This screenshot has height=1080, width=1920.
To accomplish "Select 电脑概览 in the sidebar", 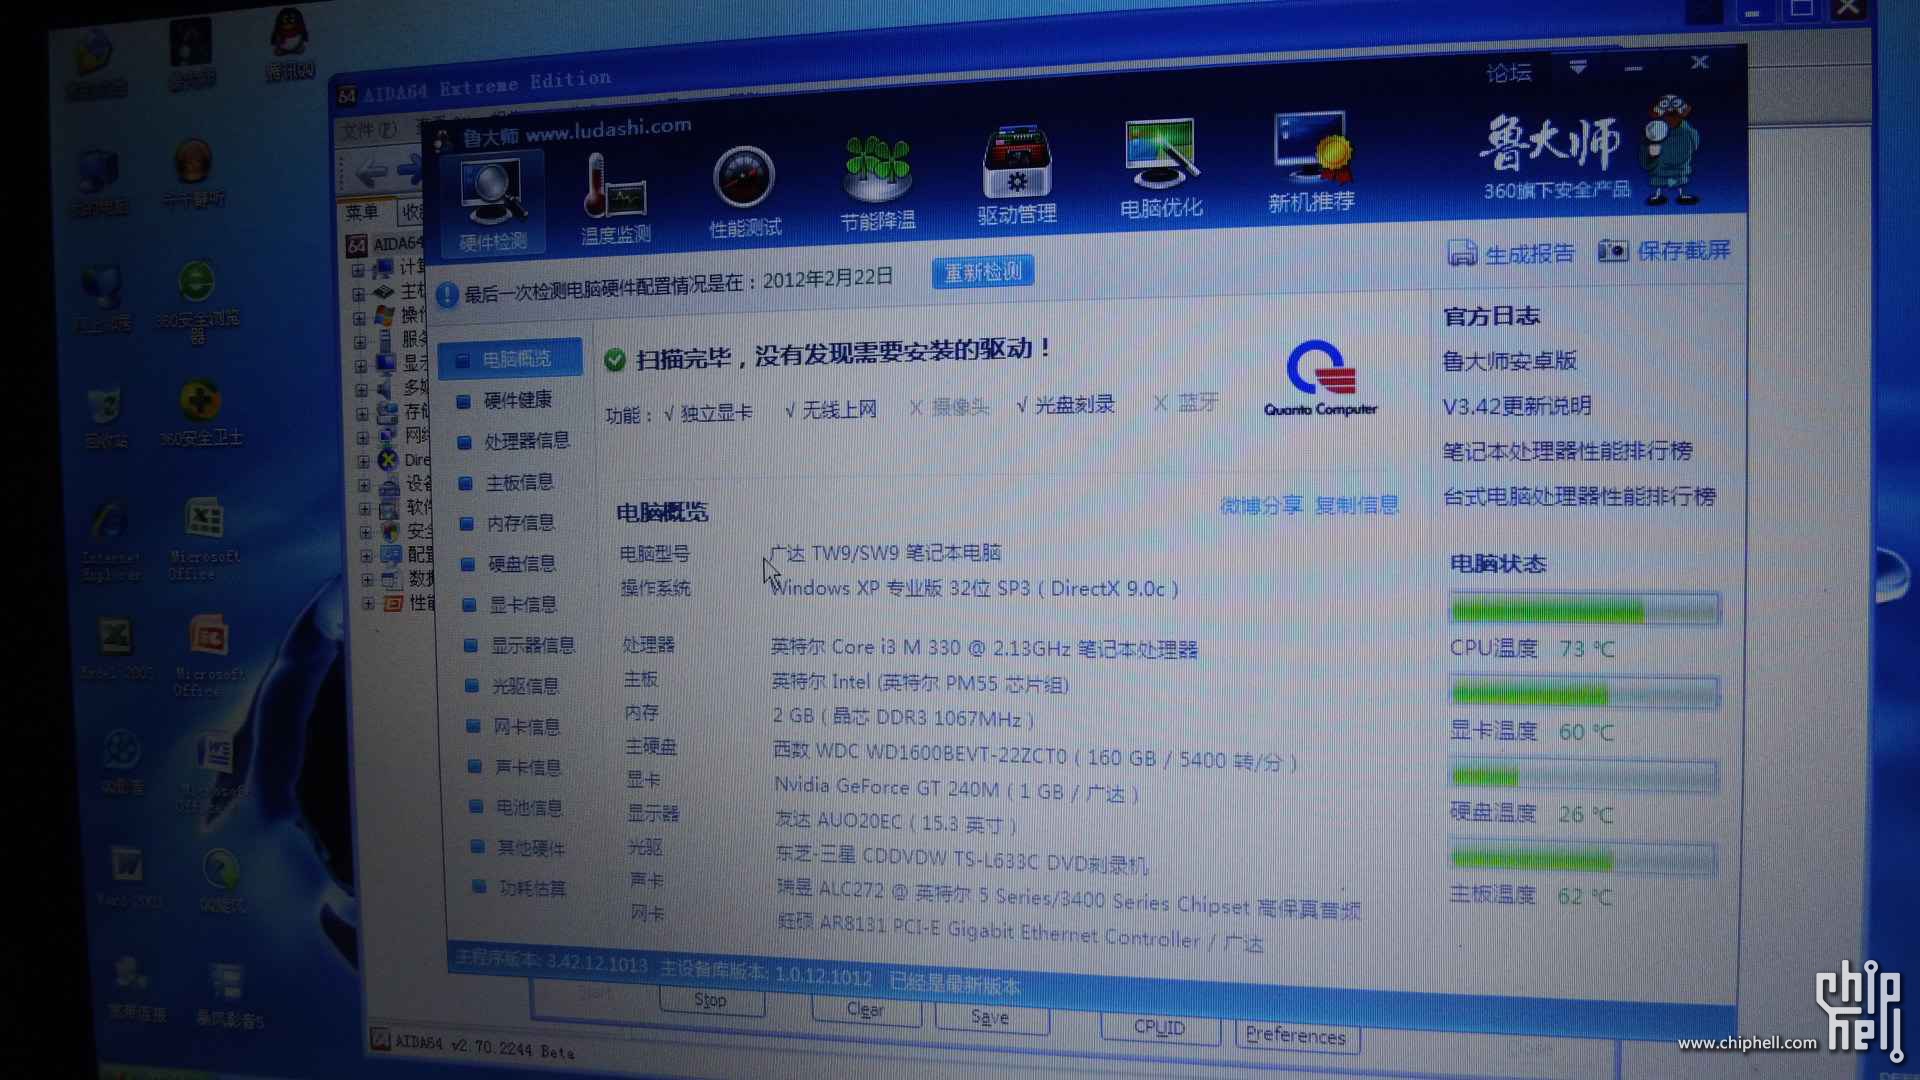I will click(510, 359).
